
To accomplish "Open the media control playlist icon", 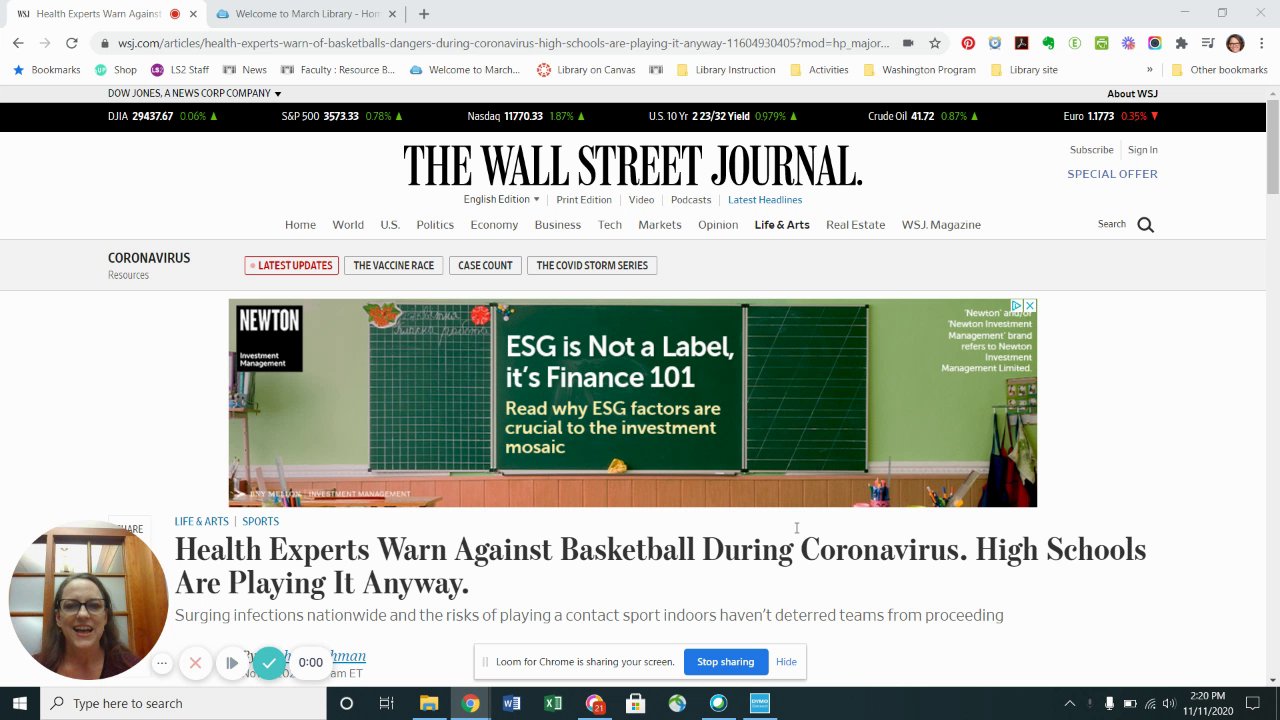I will (1208, 43).
